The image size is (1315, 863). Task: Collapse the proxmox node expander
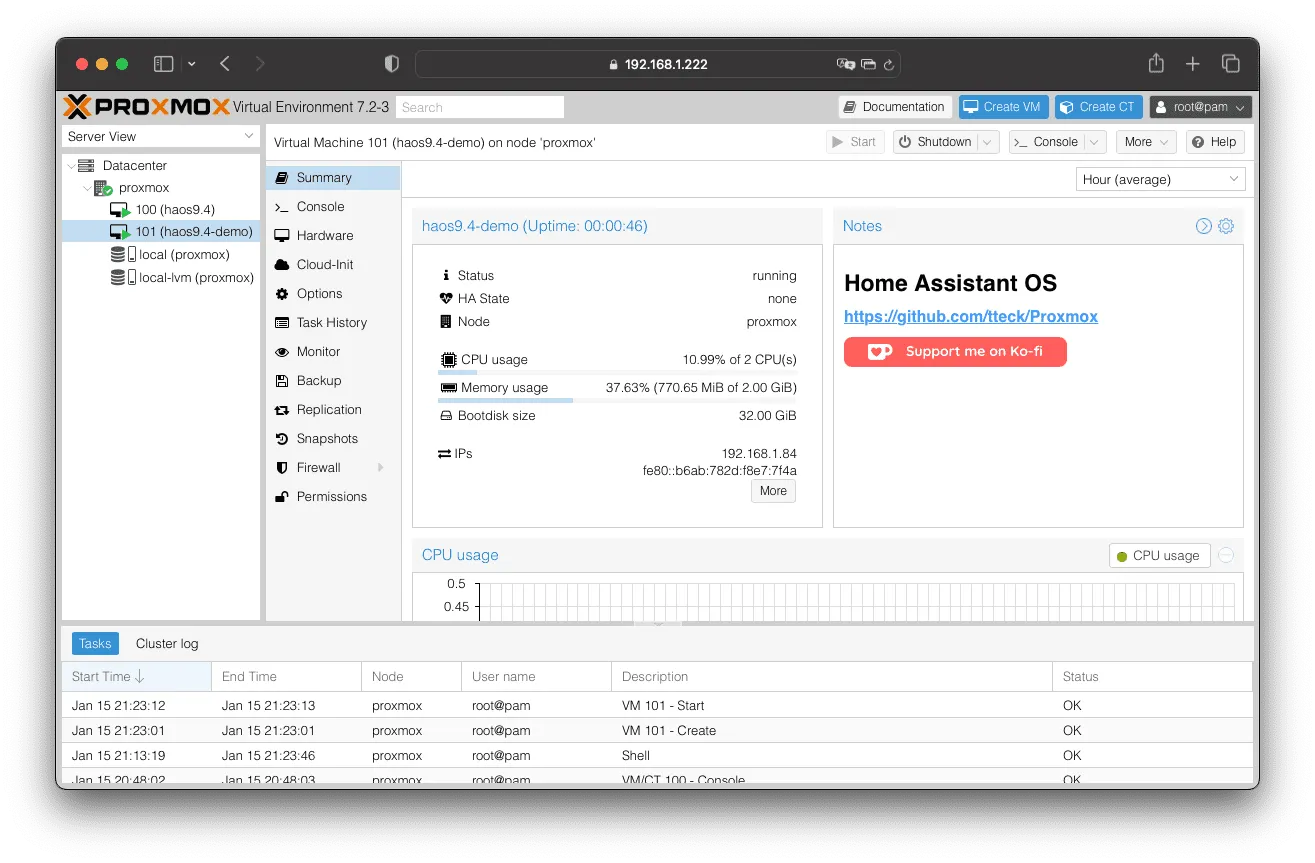pos(86,188)
